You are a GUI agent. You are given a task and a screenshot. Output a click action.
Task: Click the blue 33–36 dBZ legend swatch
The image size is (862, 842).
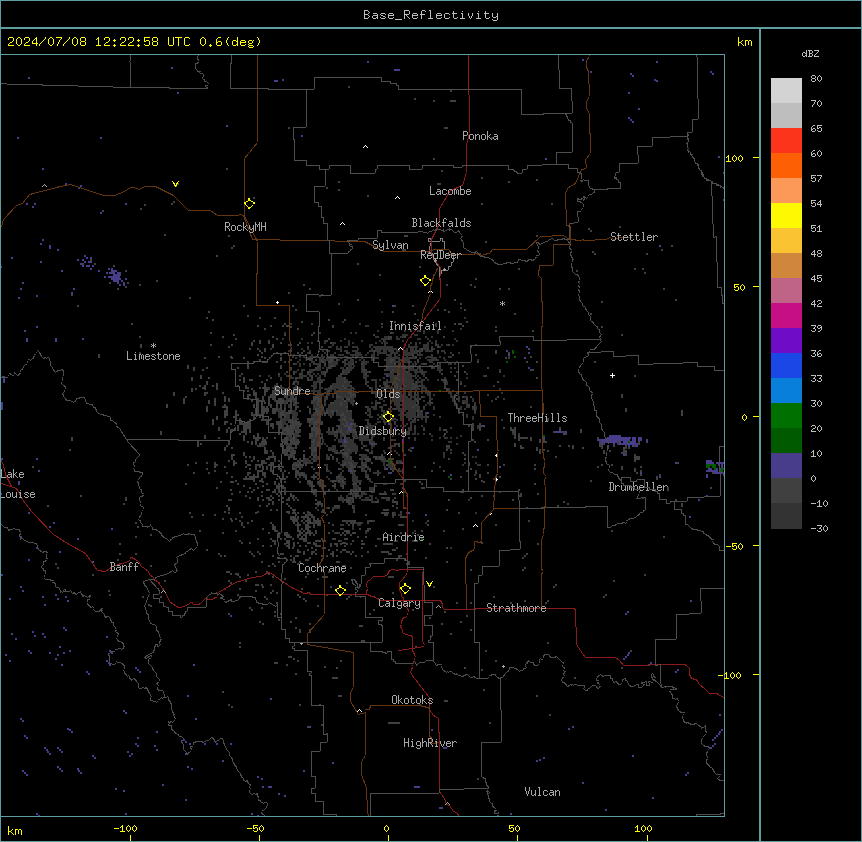(x=786, y=366)
